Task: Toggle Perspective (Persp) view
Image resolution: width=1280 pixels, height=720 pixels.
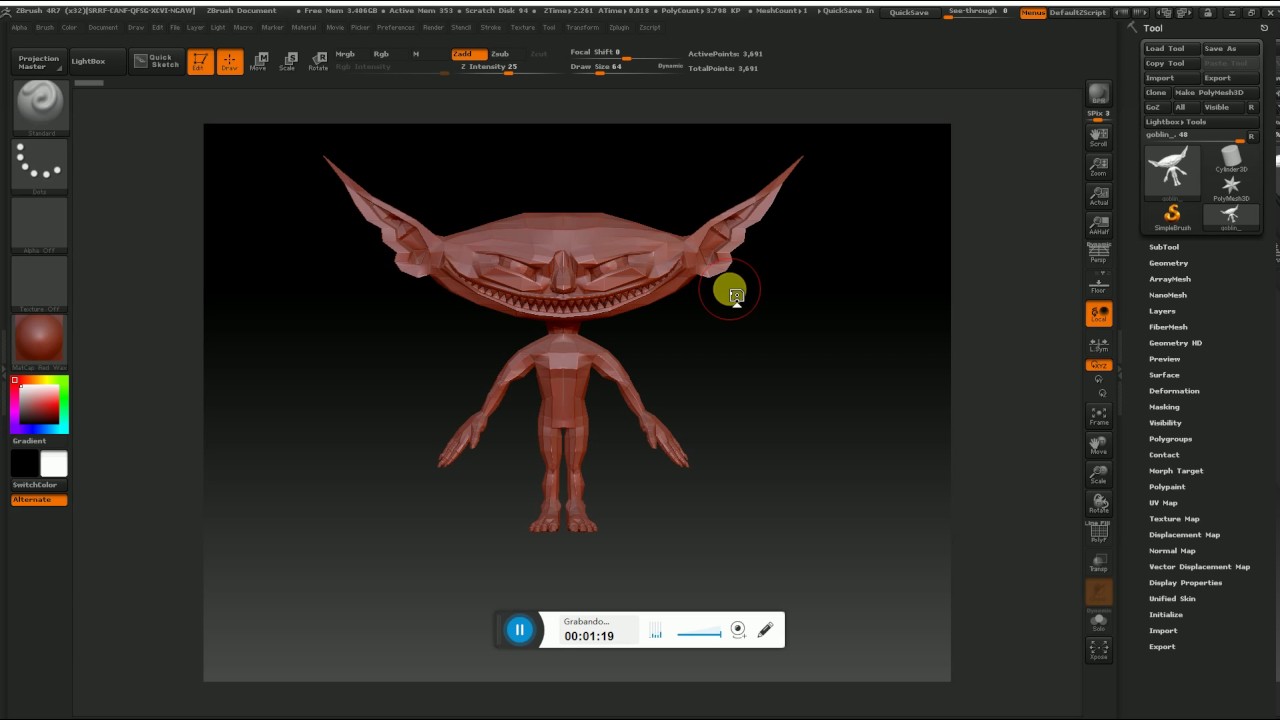Action: [1099, 254]
